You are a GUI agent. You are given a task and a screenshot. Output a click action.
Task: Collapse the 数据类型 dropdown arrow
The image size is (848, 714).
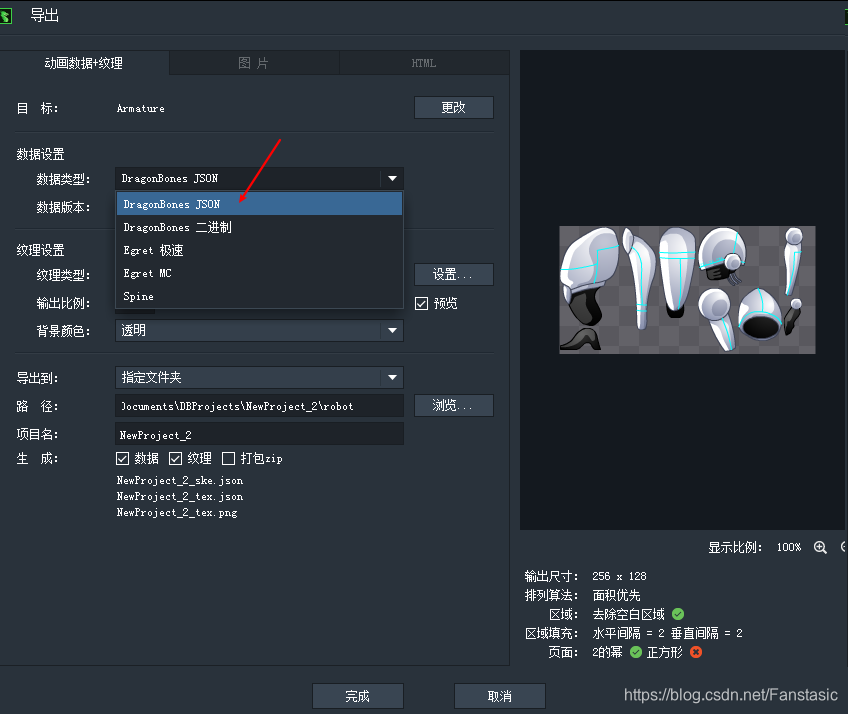coord(393,178)
